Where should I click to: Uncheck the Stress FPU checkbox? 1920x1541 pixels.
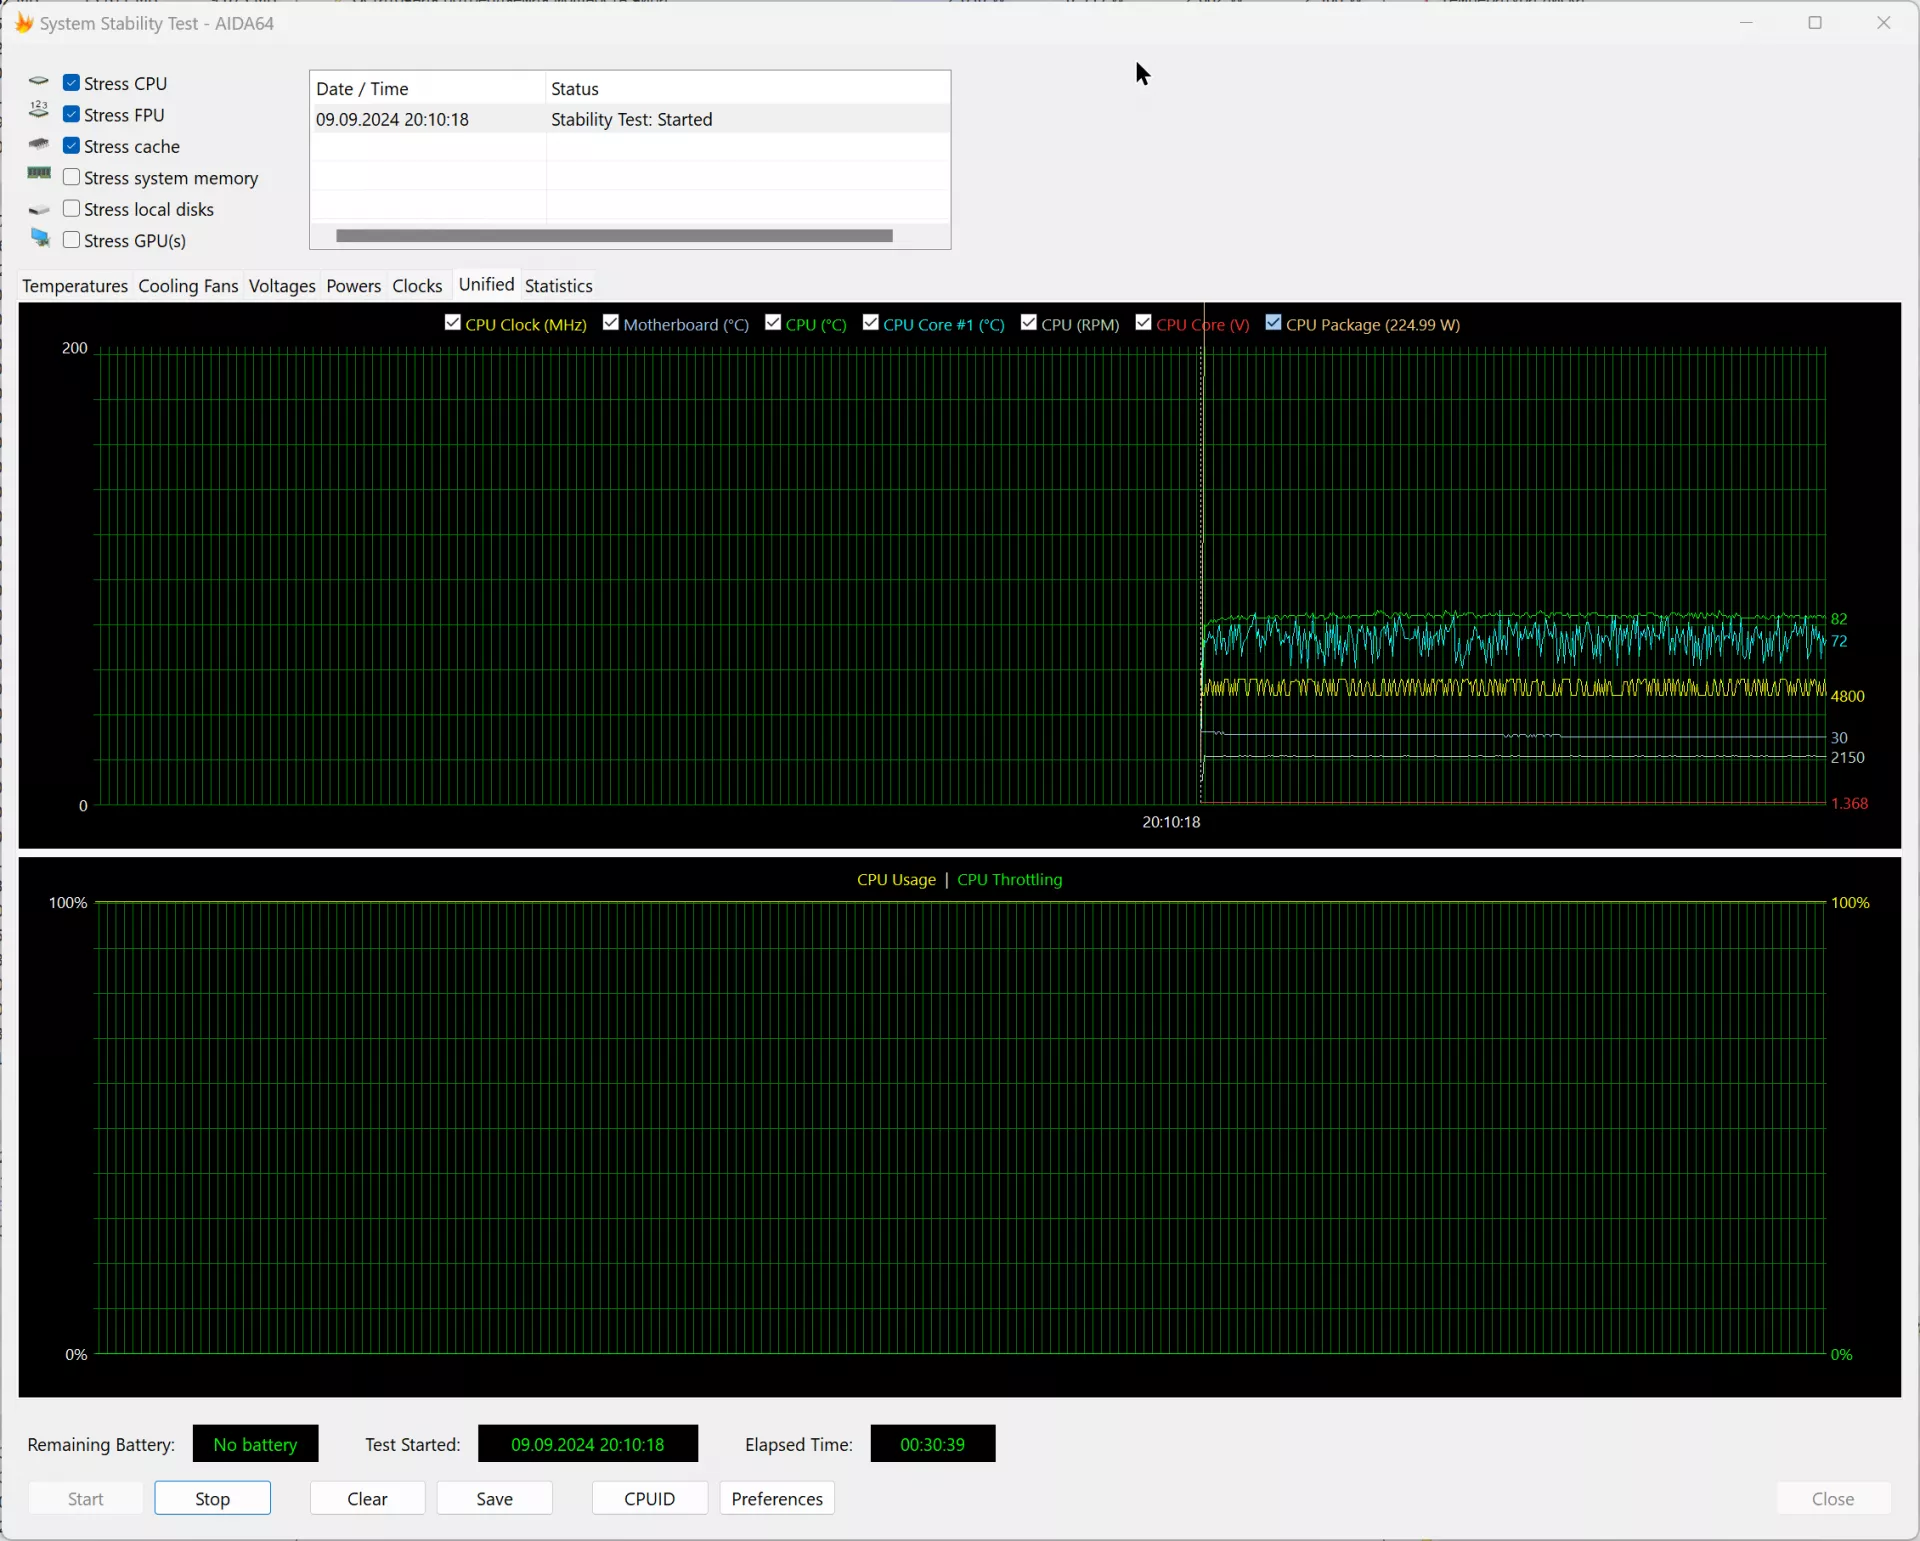71,114
